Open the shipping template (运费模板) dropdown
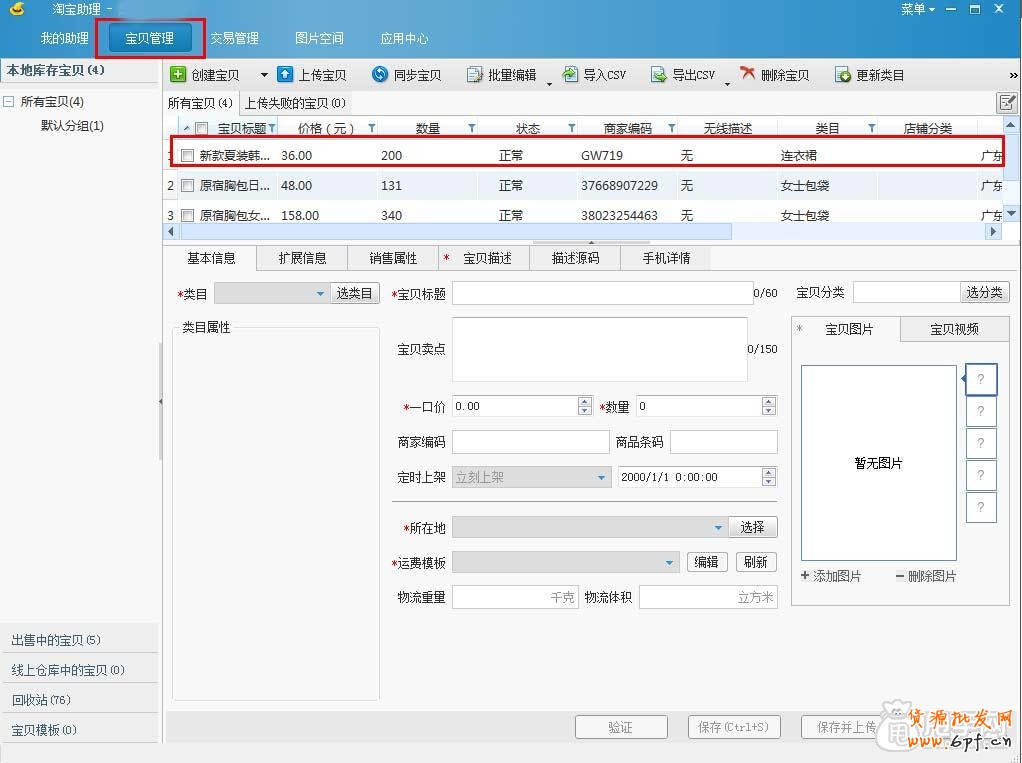Image resolution: width=1022 pixels, height=763 pixels. coord(670,563)
